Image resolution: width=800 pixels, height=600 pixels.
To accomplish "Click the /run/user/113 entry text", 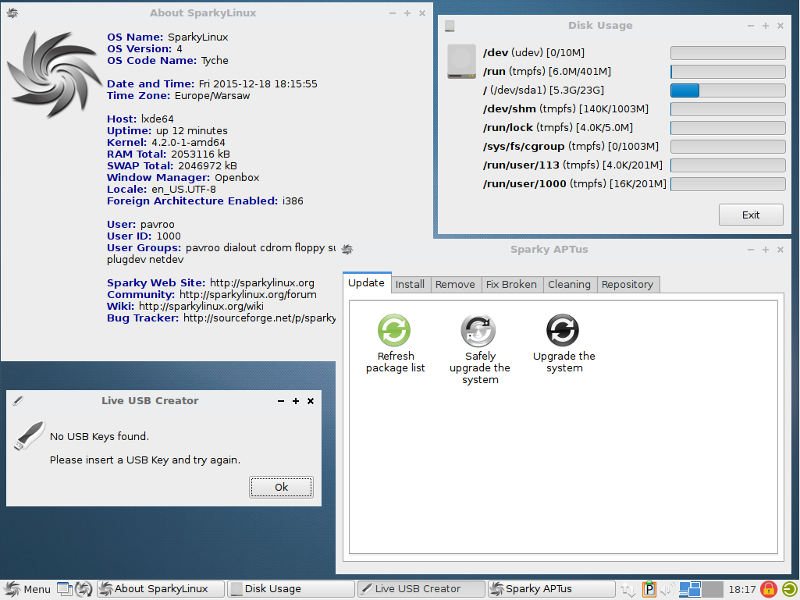I will (x=572, y=165).
